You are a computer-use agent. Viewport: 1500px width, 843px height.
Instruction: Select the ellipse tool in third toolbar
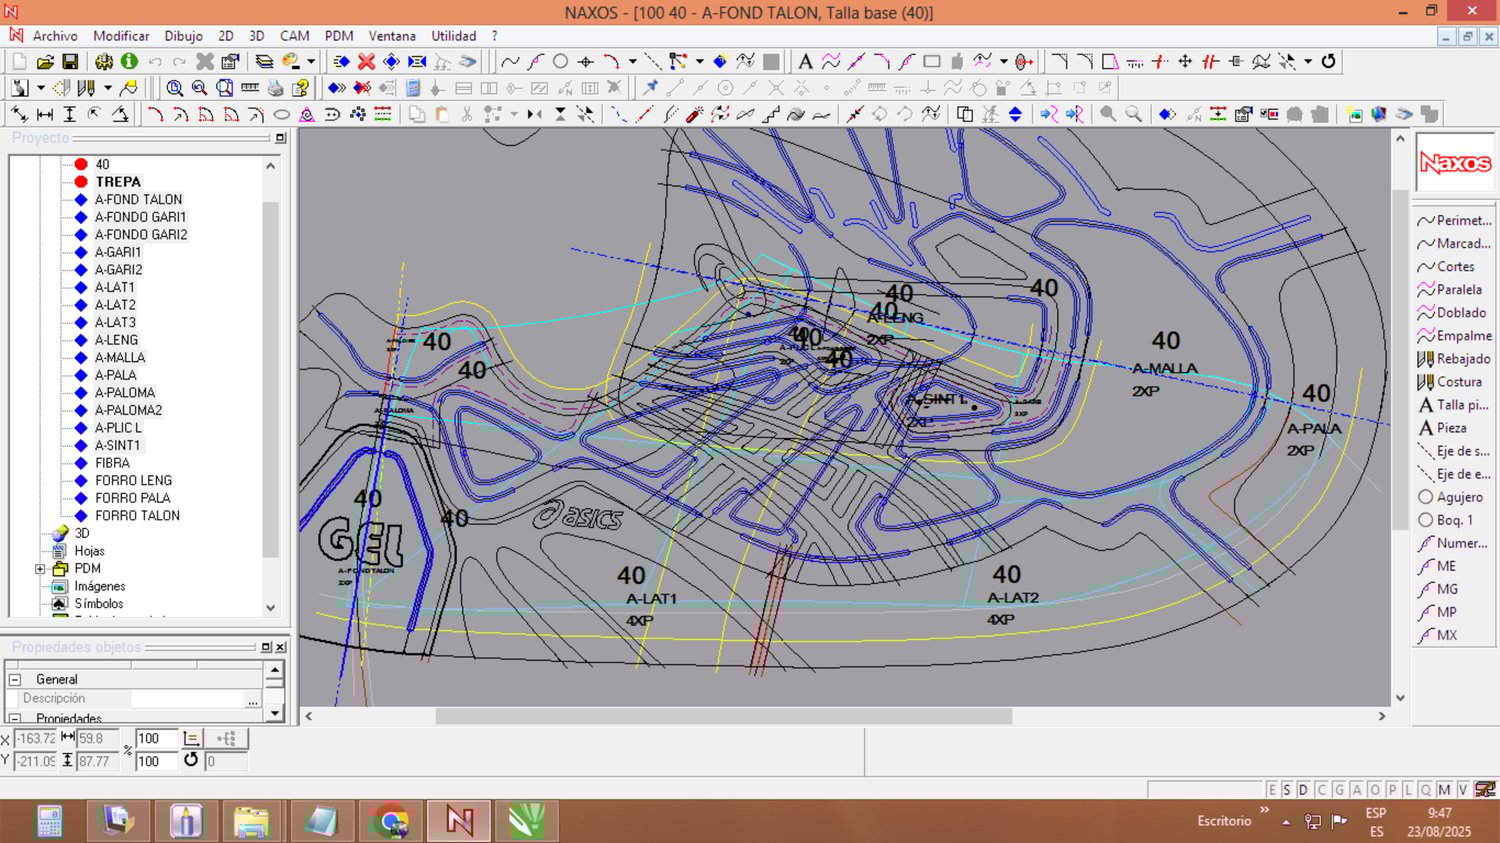282,115
